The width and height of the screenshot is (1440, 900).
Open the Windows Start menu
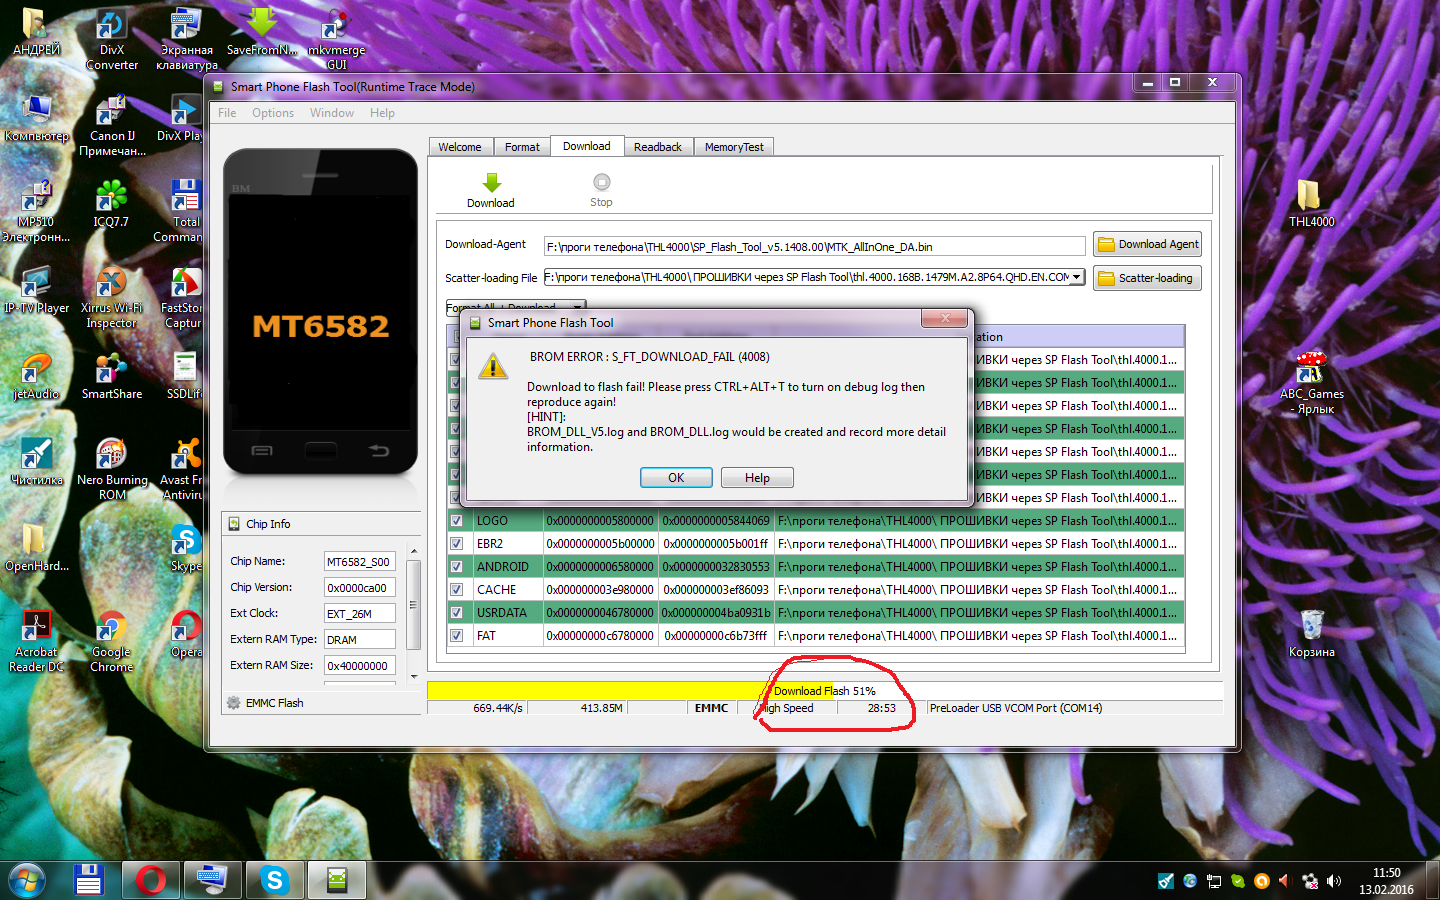[27, 880]
